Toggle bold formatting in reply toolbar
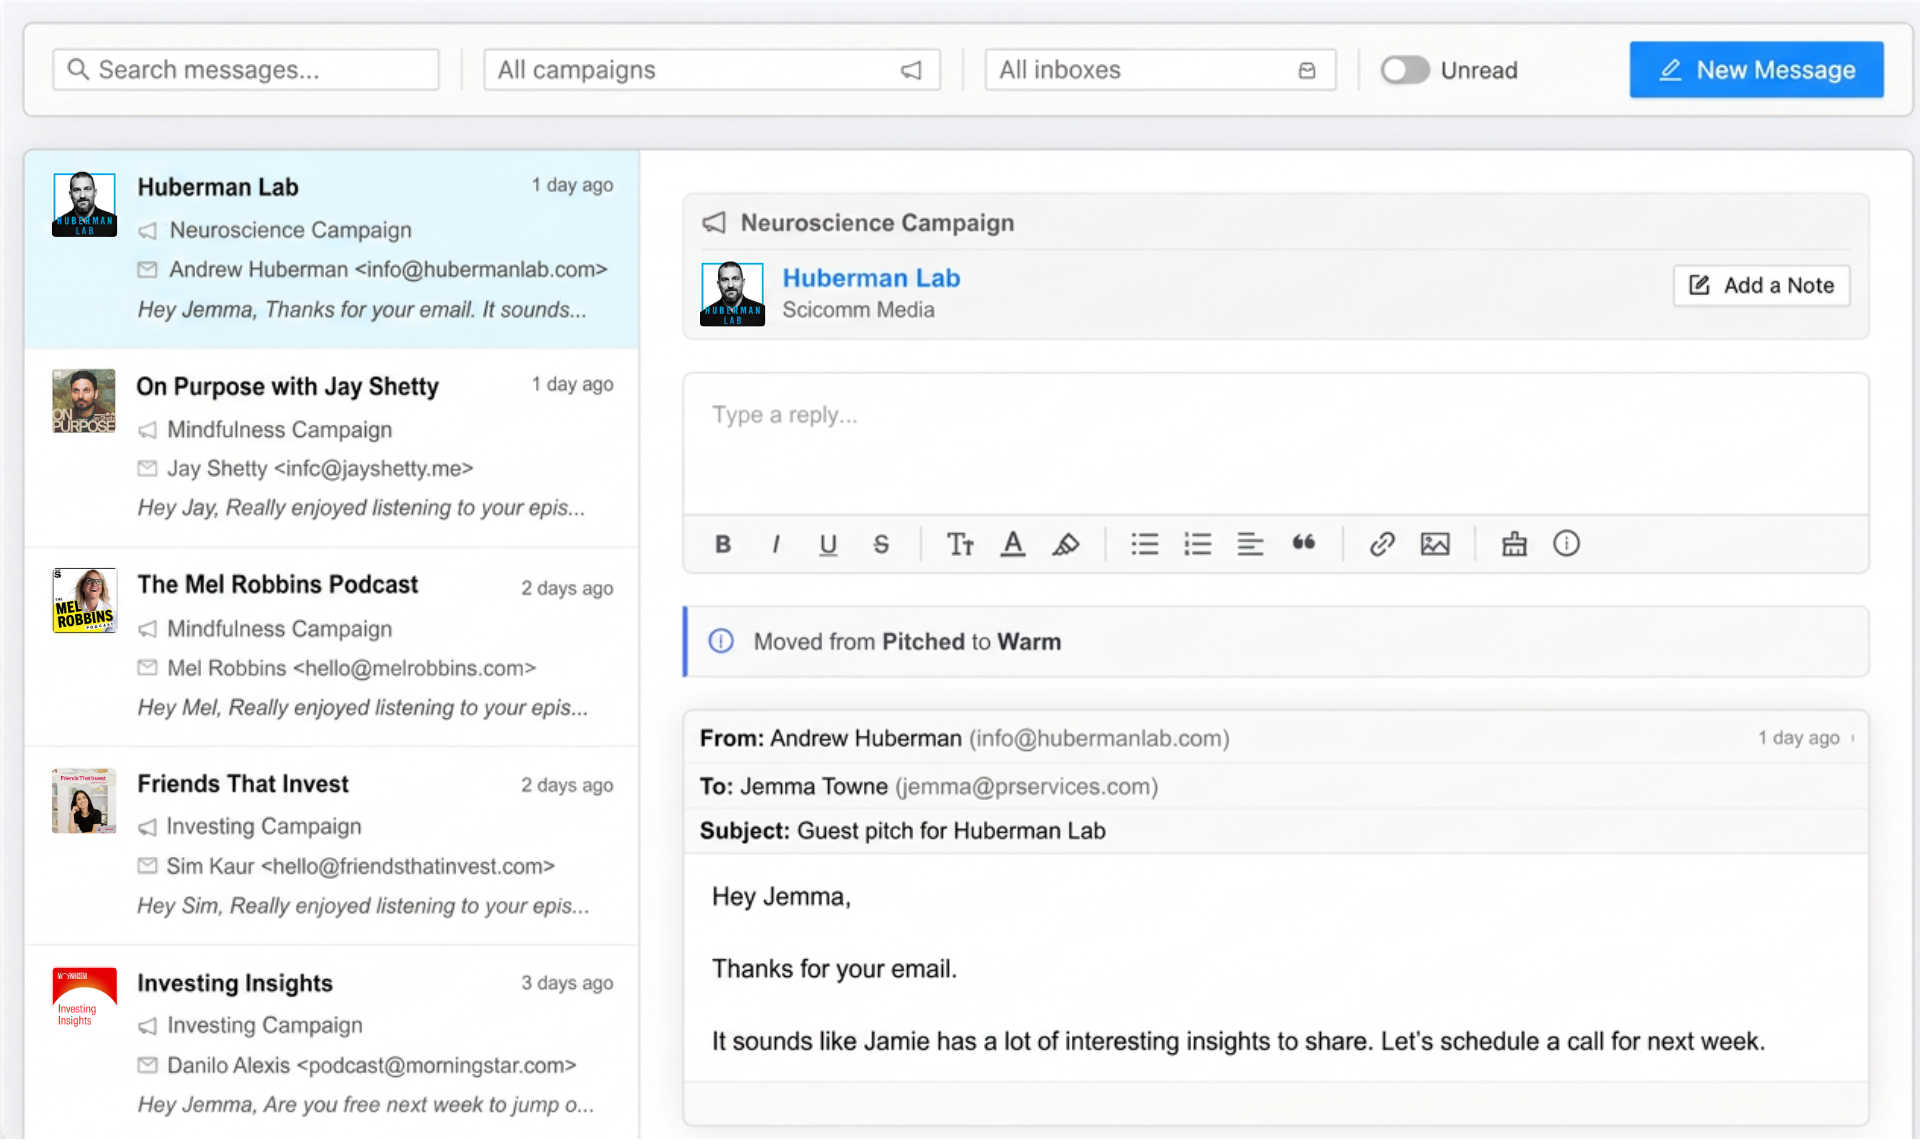The width and height of the screenshot is (1920, 1140). click(x=723, y=544)
